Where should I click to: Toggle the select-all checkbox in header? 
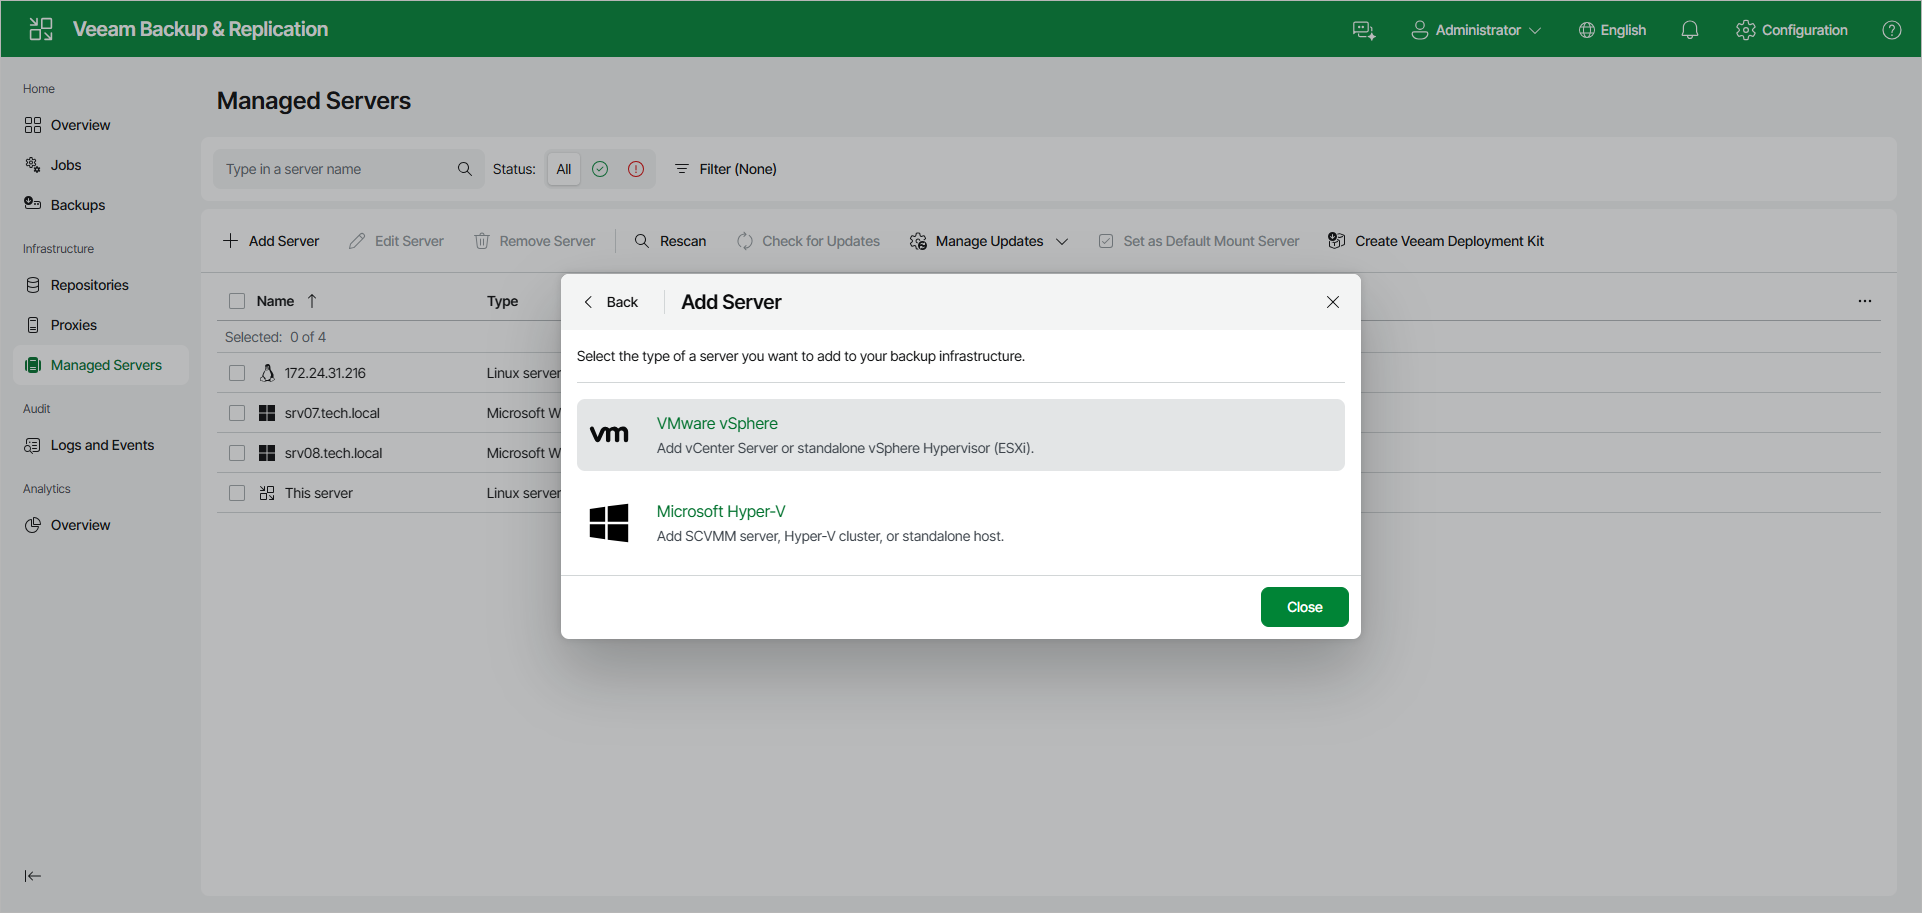[237, 301]
